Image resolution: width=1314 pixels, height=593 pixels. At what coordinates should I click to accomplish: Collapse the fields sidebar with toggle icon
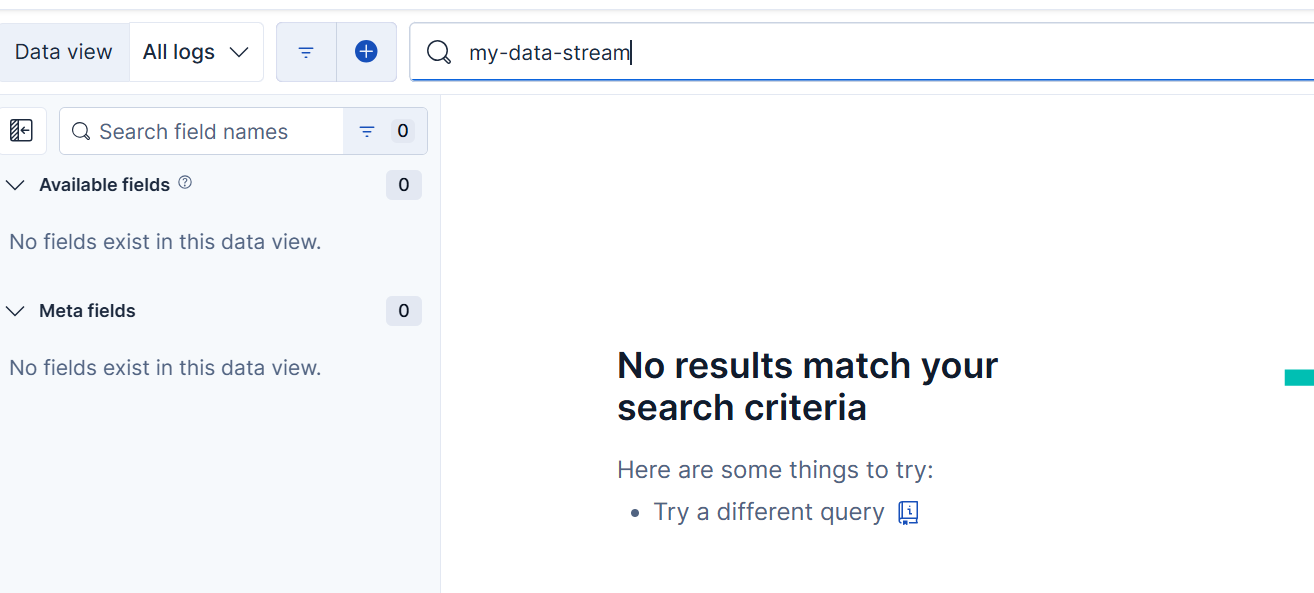point(21,131)
